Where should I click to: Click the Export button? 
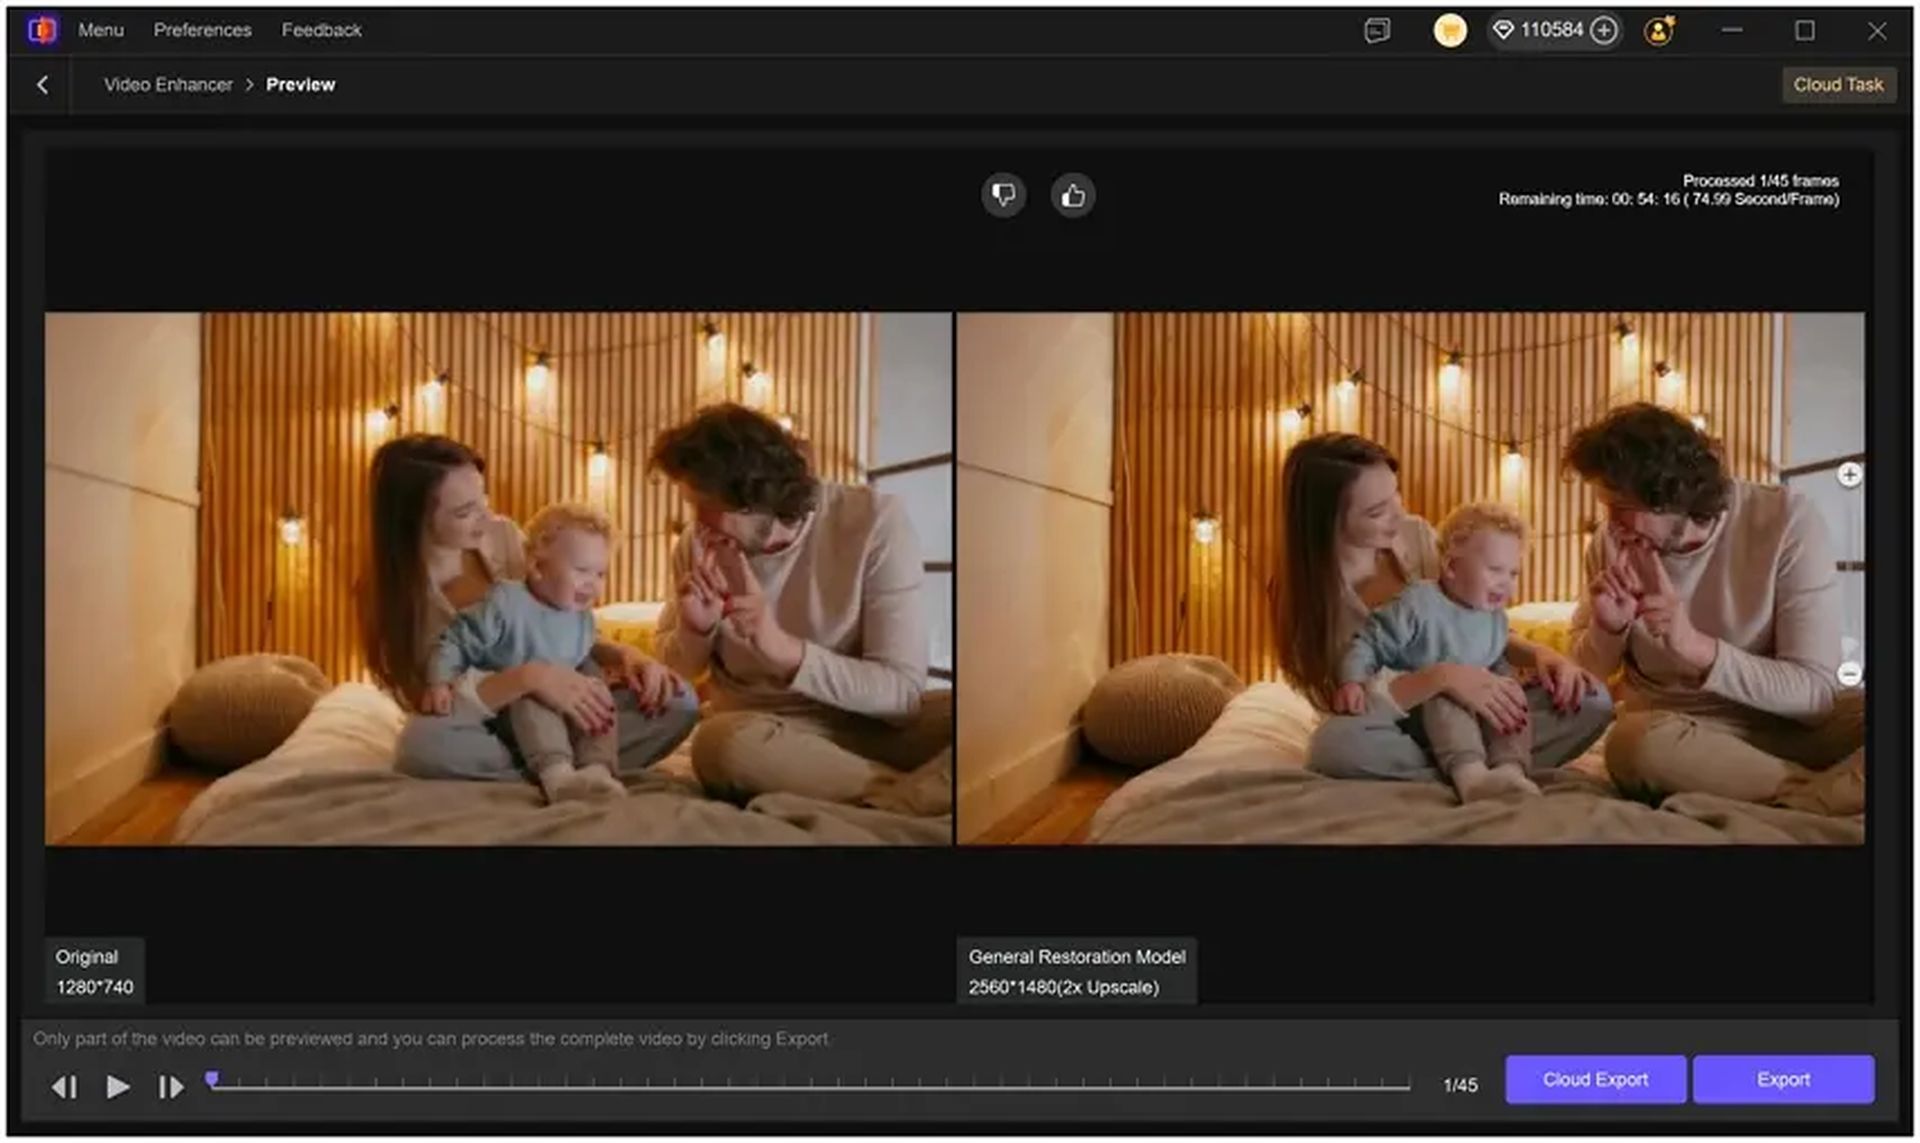click(x=1784, y=1079)
